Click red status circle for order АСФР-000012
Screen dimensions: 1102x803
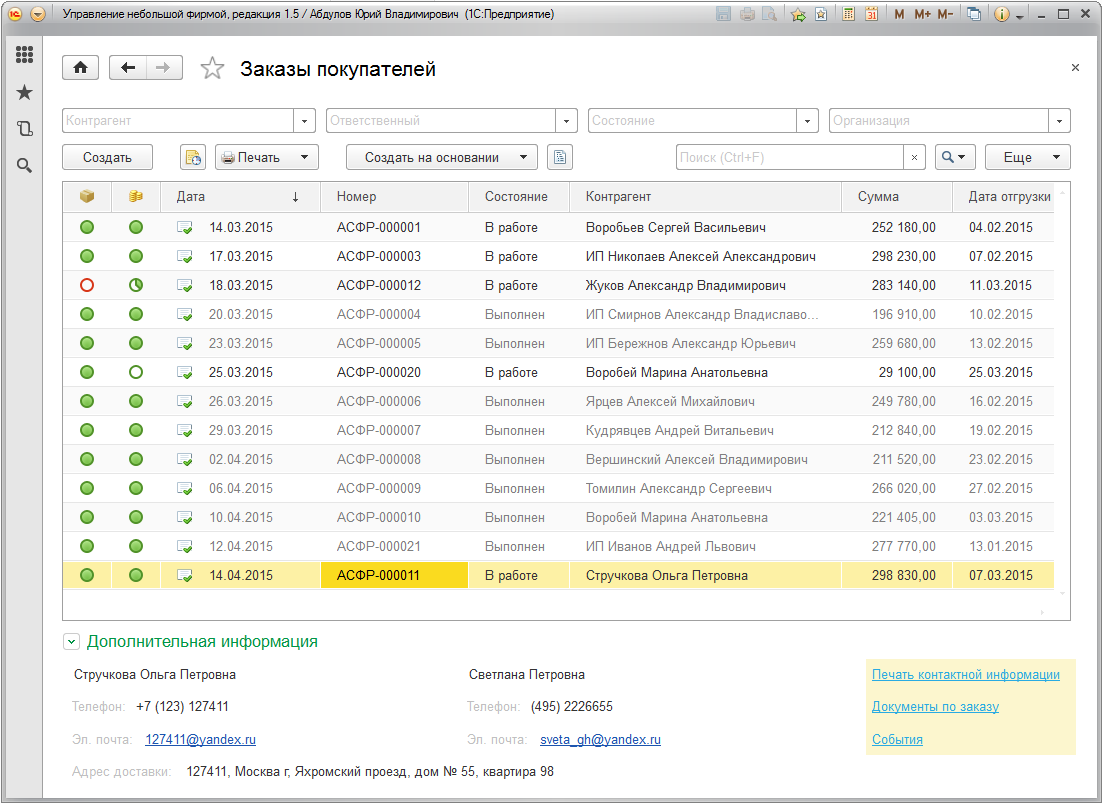point(87,286)
